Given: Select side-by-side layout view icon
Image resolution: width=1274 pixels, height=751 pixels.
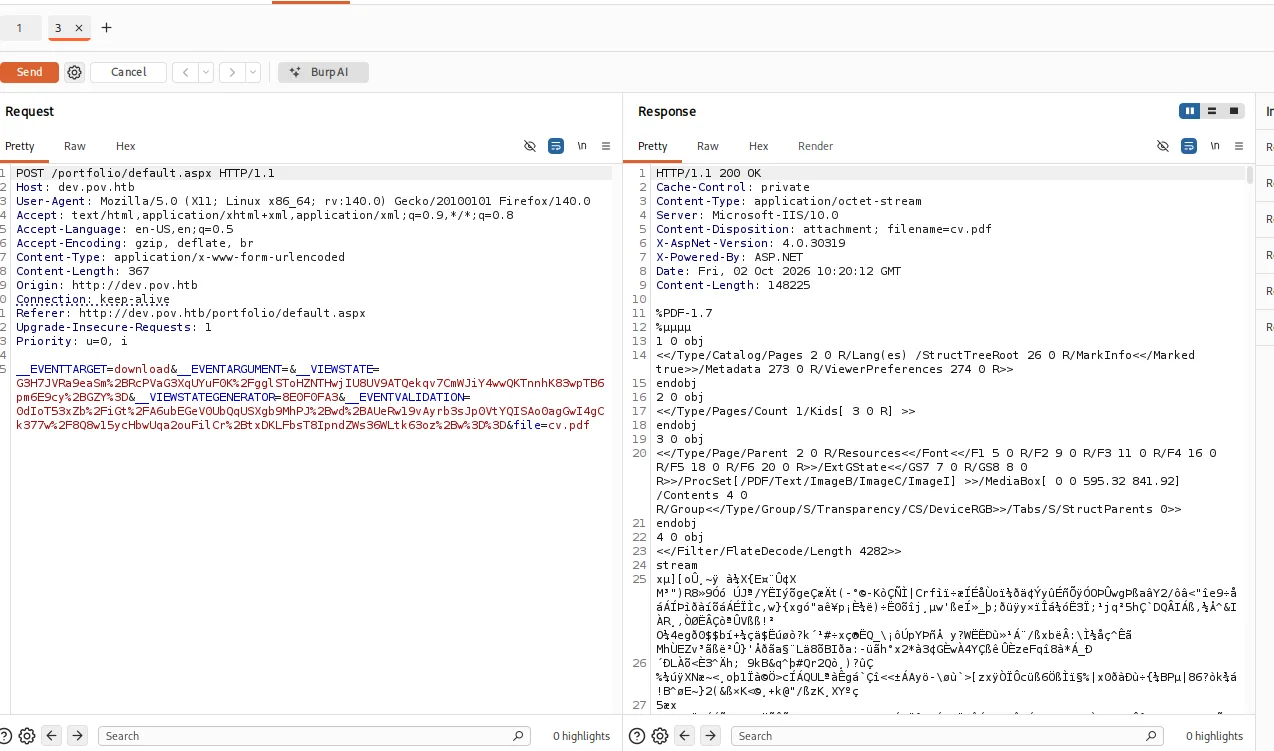Looking at the screenshot, I should click(x=1190, y=111).
